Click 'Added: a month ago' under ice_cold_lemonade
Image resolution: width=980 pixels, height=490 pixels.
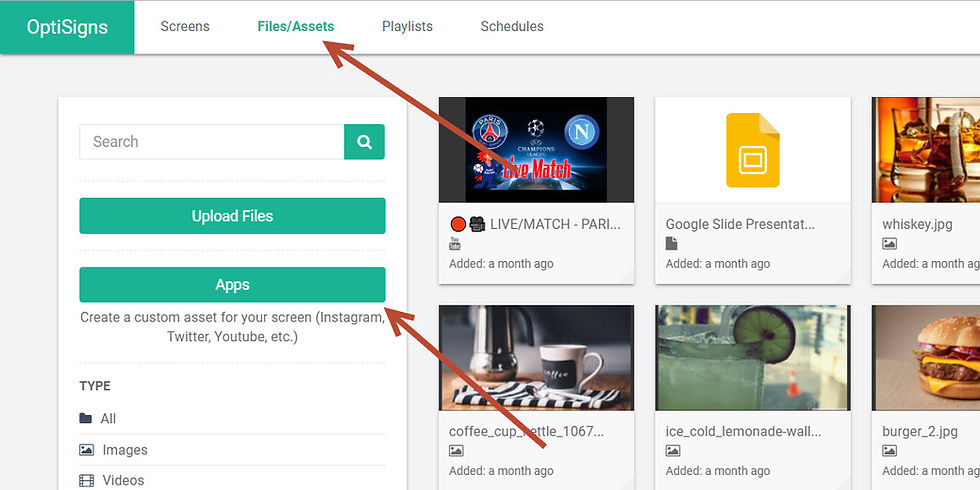point(718,471)
